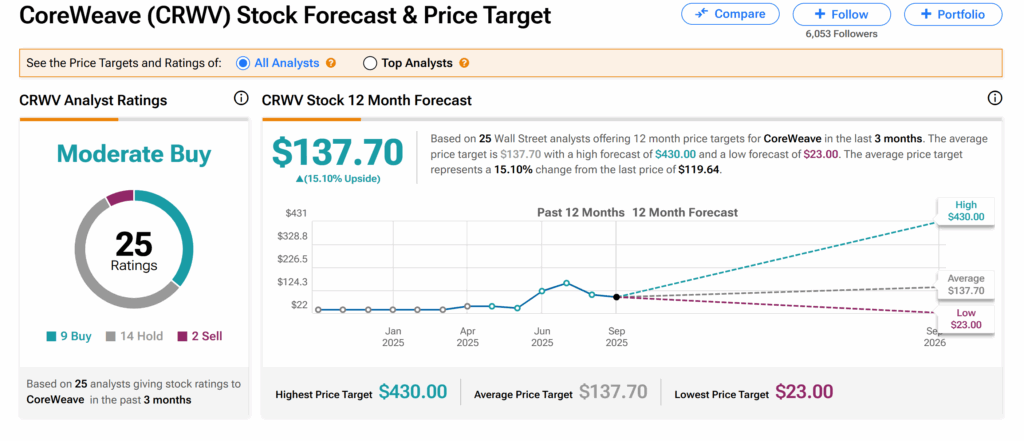The width and height of the screenshot is (1024, 441).
Task: Click the gray Hold legend swatch
Action: point(109,336)
